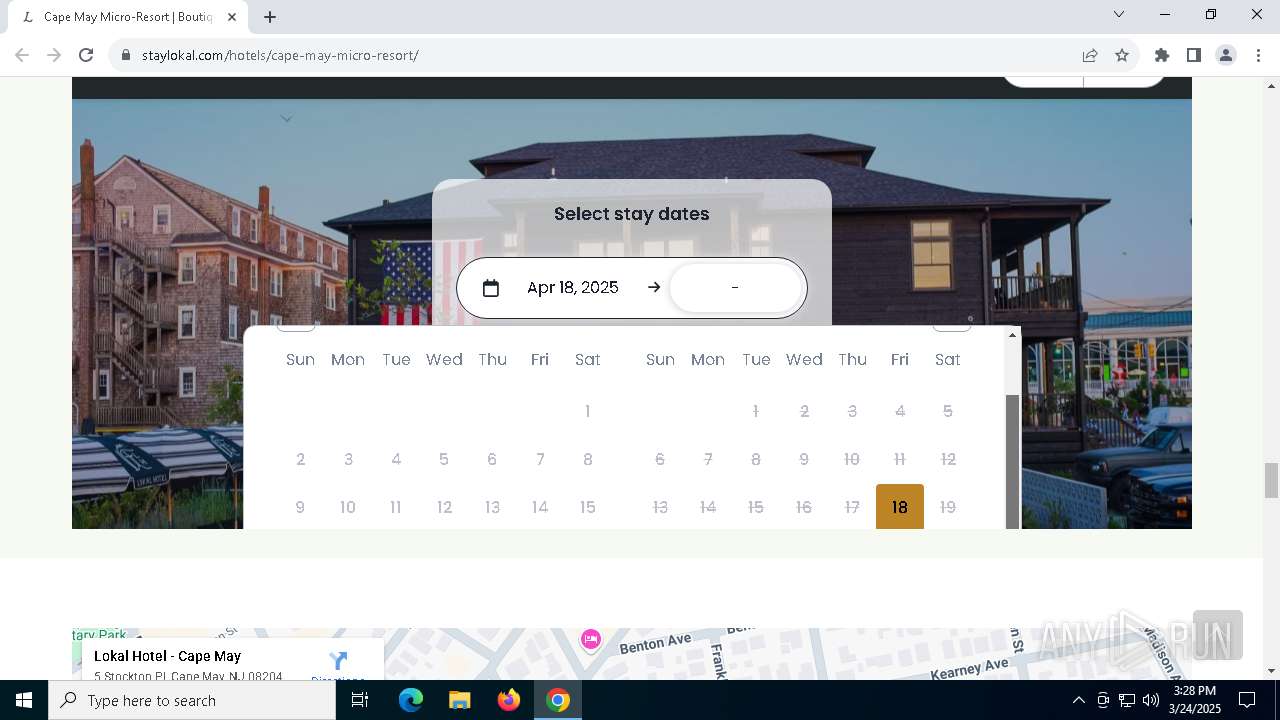This screenshot has height=720, width=1280.
Task: Open Directions on the map card
Action: (338, 666)
